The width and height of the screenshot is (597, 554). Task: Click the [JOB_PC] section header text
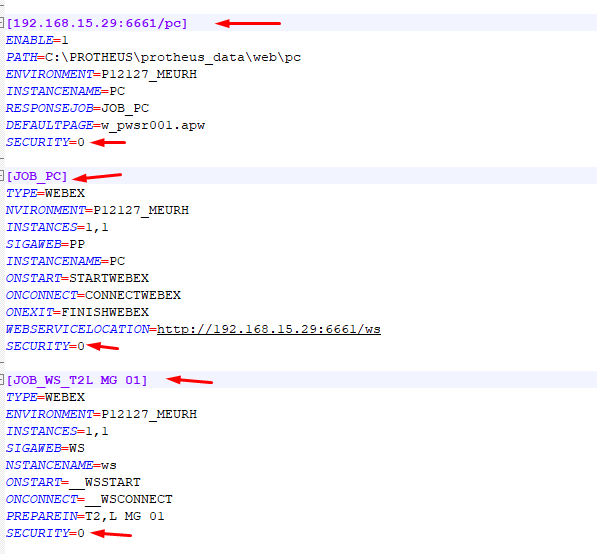[37, 176]
